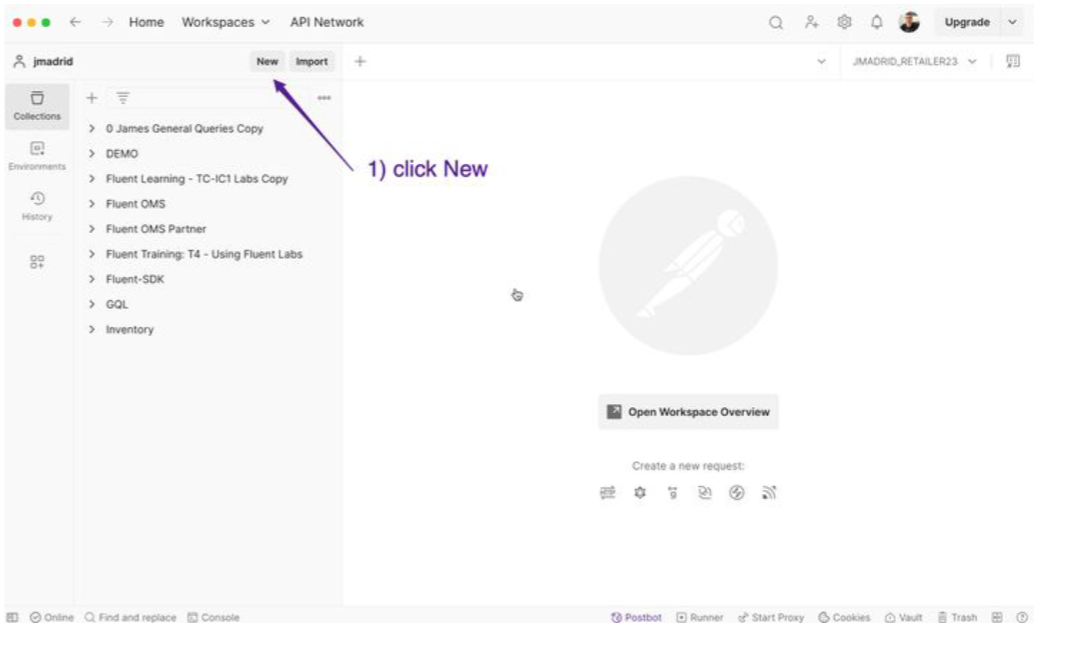Image resolution: width=1090 pixels, height=662 pixels.
Task: Open Postbot in the status bar
Action: tap(636, 617)
